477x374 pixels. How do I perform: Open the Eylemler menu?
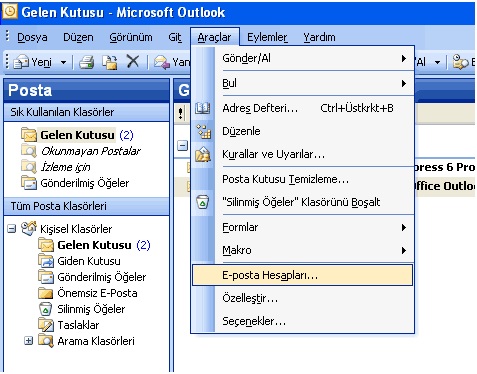[267, 37]
